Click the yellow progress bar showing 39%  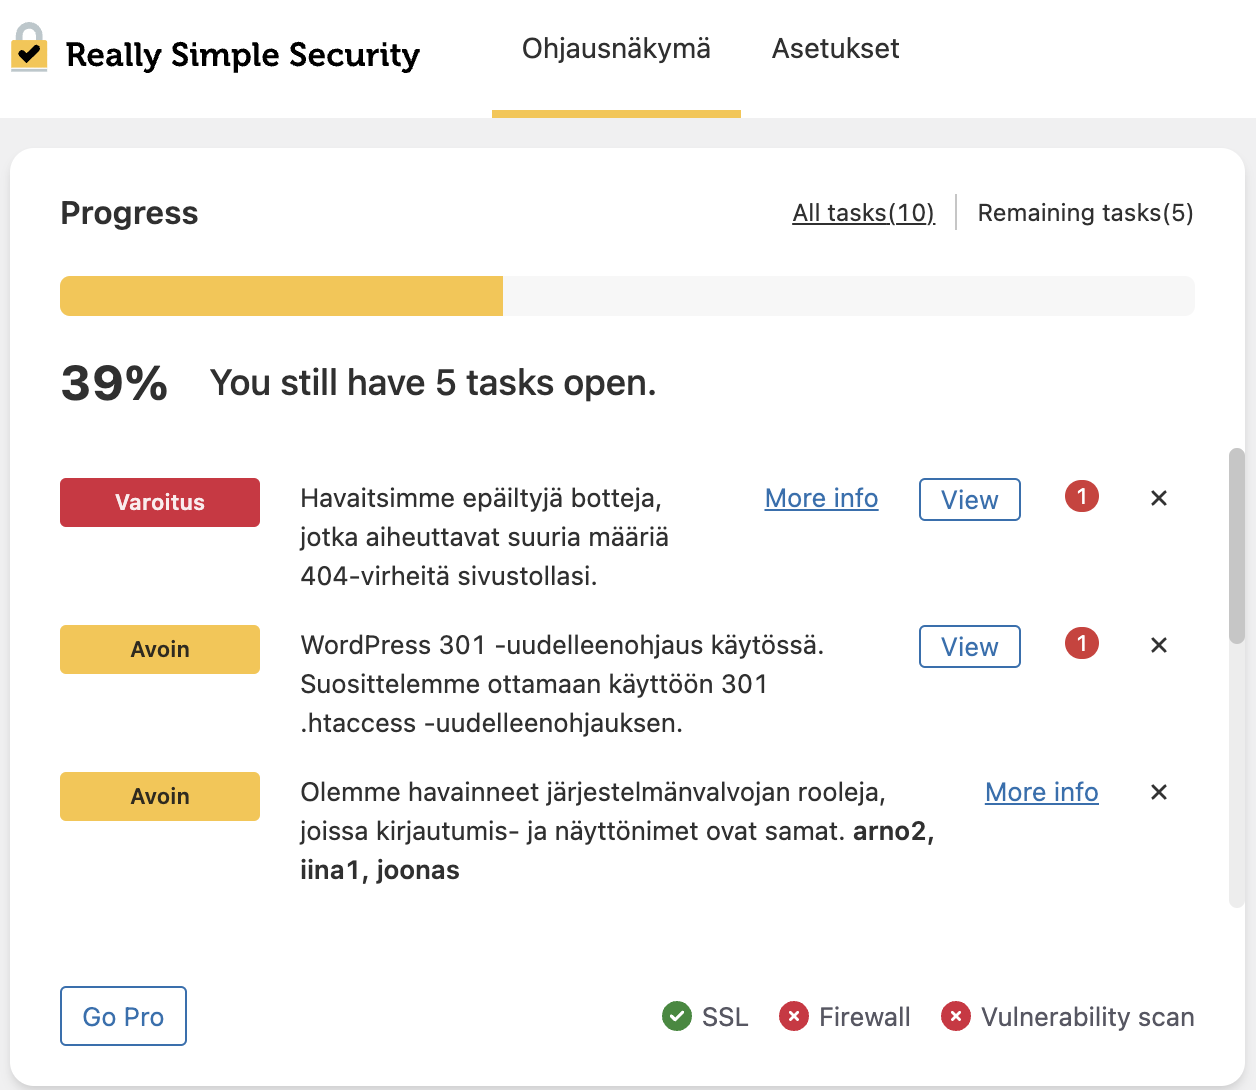pyautogui.click(x=282, y=295)
